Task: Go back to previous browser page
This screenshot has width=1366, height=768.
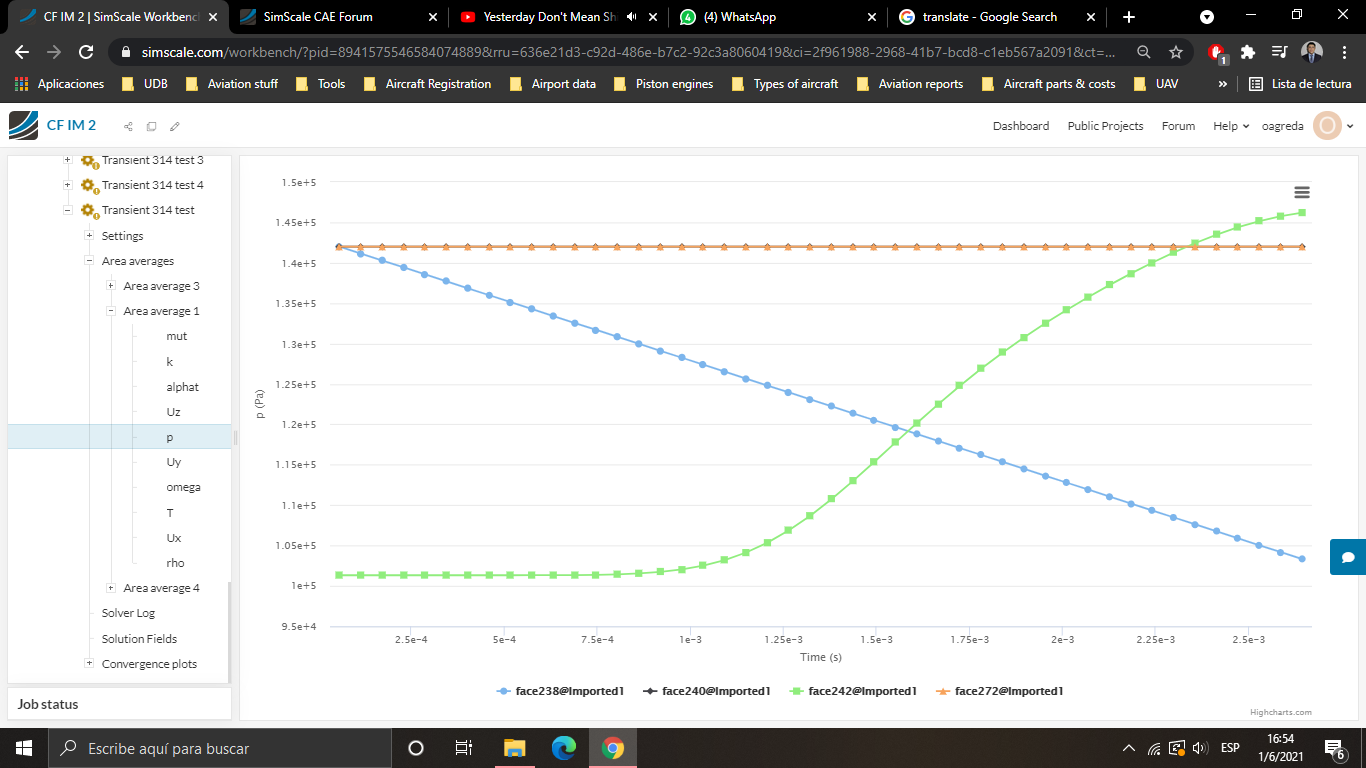Action: tap(22, 52)
